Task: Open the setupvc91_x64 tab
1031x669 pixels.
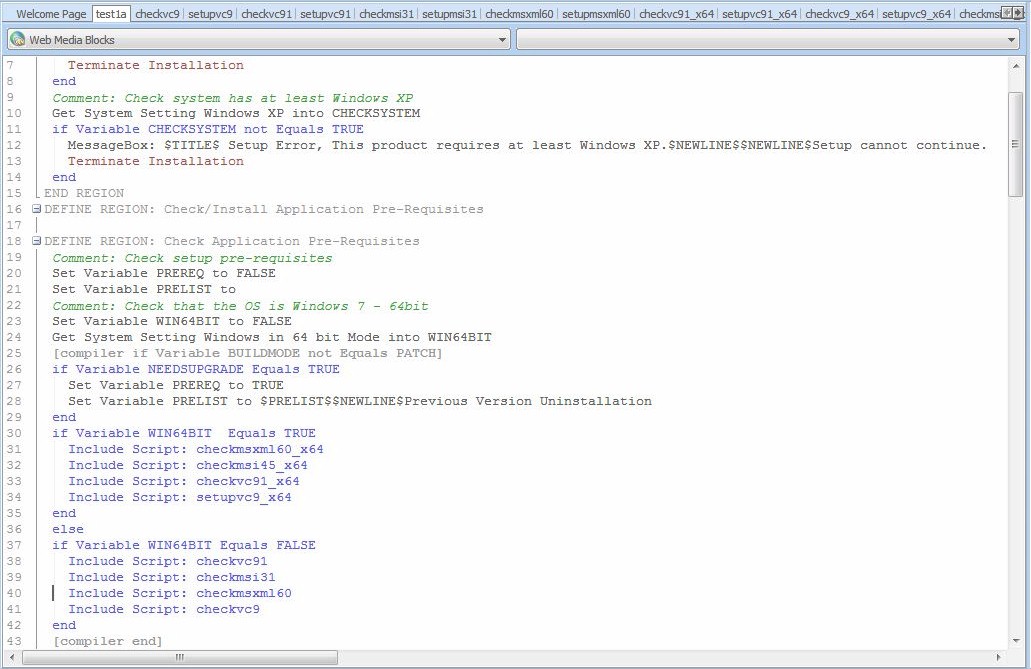Action: [759, 14]
